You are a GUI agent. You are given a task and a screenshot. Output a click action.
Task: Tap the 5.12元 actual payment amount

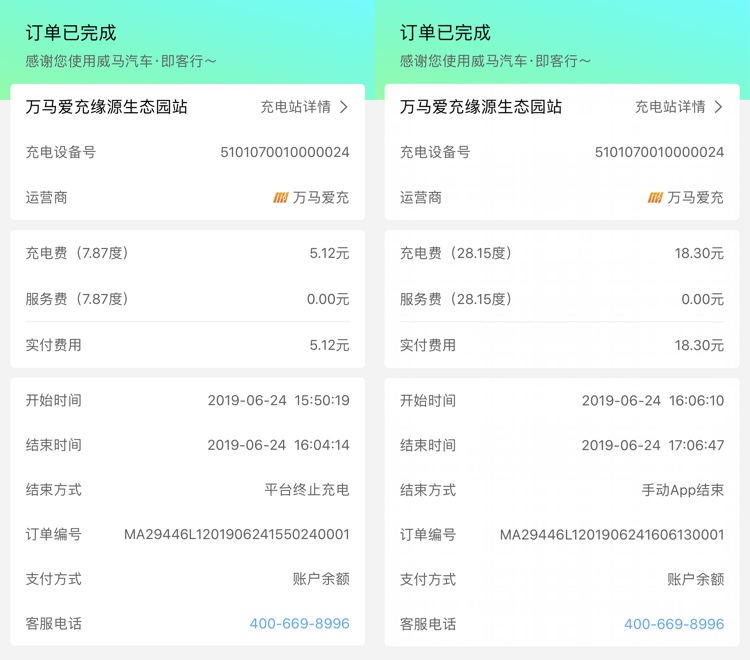[330, 345]
